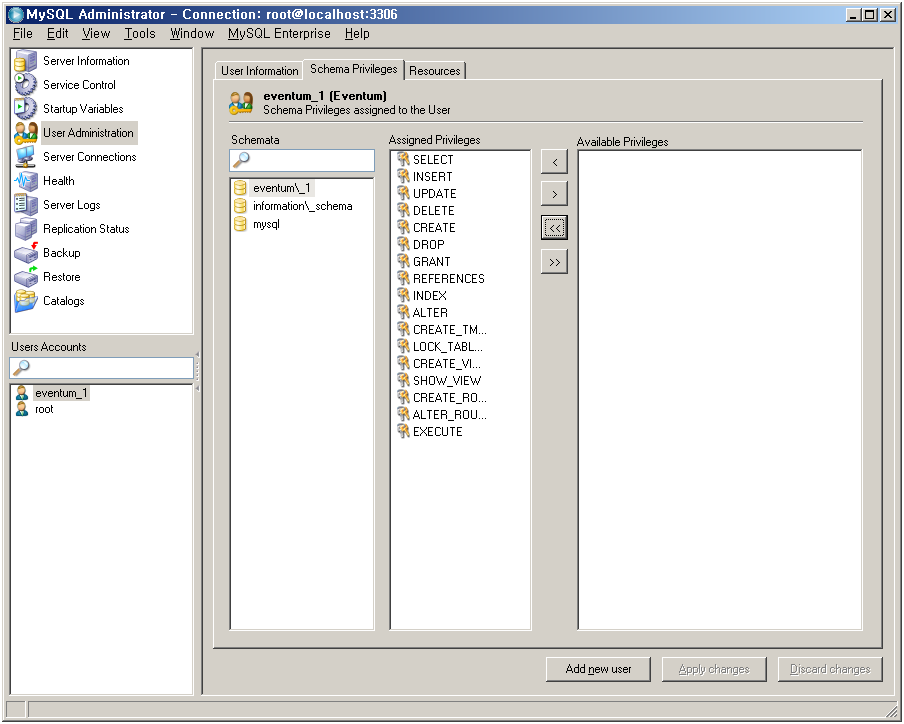This screenshot has height=724, width=904.
Task: Click the Restore drive icon
Action: point(25,277)
